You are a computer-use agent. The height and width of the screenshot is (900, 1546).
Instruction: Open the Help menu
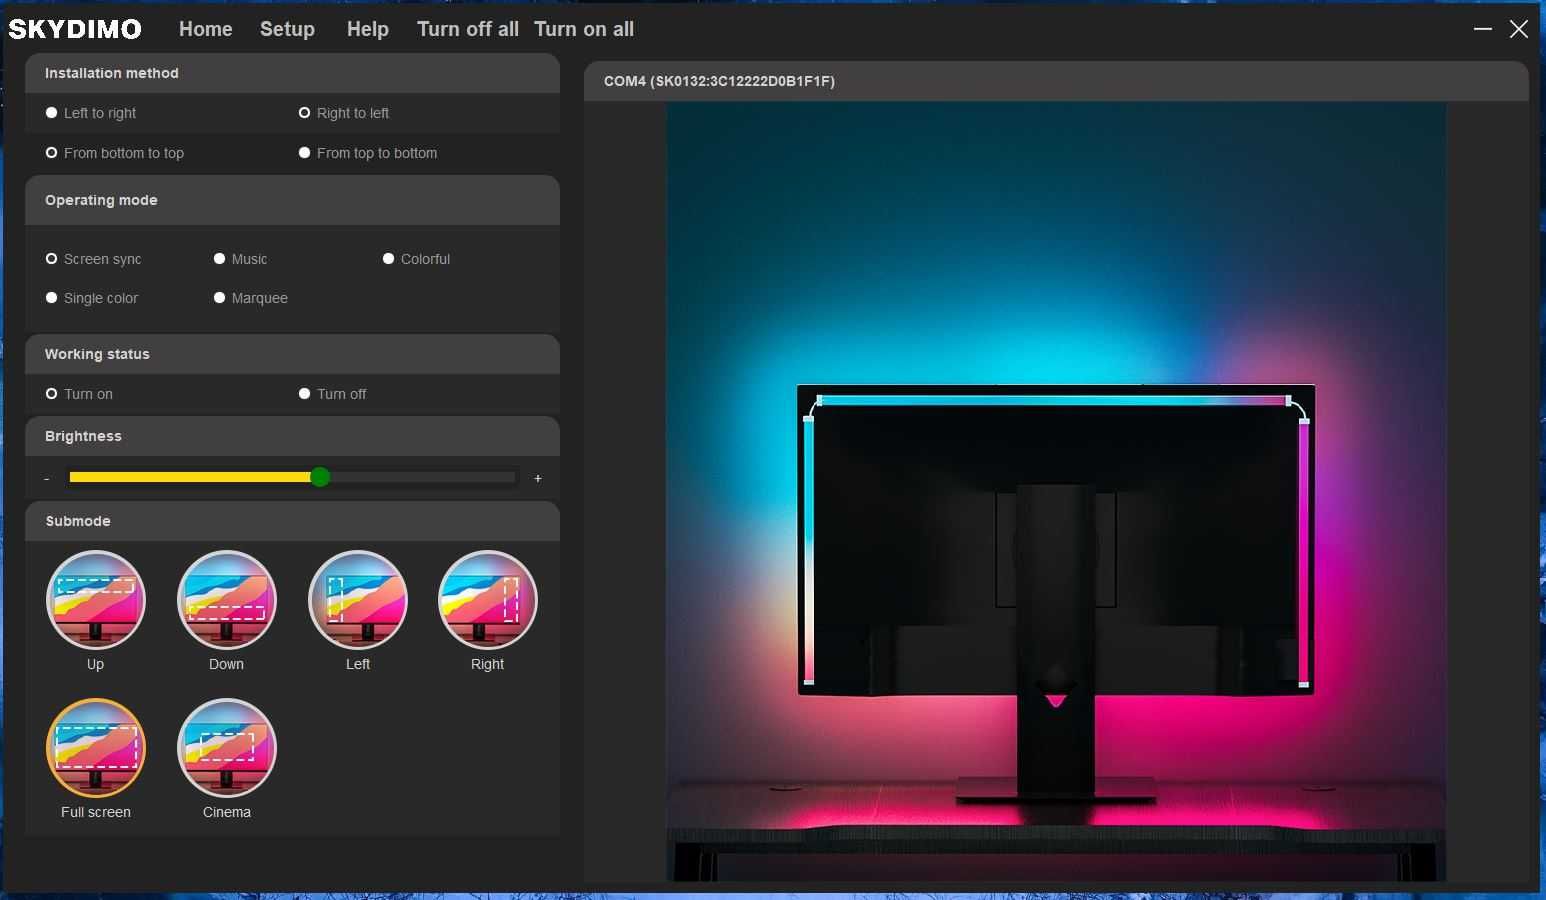pyautogui.click(x=368, y=29)
